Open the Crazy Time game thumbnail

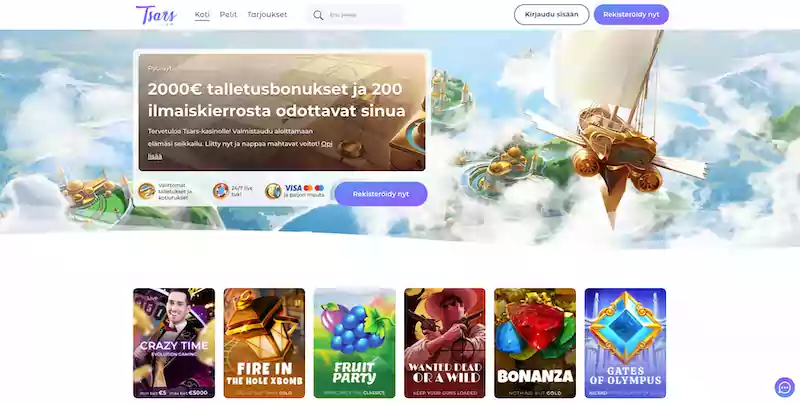174,343
